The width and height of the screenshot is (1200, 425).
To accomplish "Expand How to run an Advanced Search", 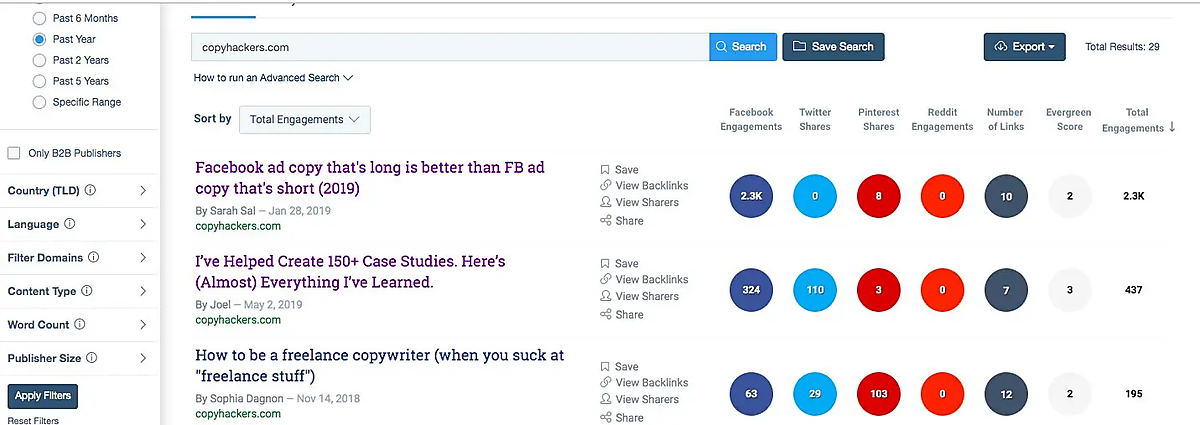I will click(273, 77).
